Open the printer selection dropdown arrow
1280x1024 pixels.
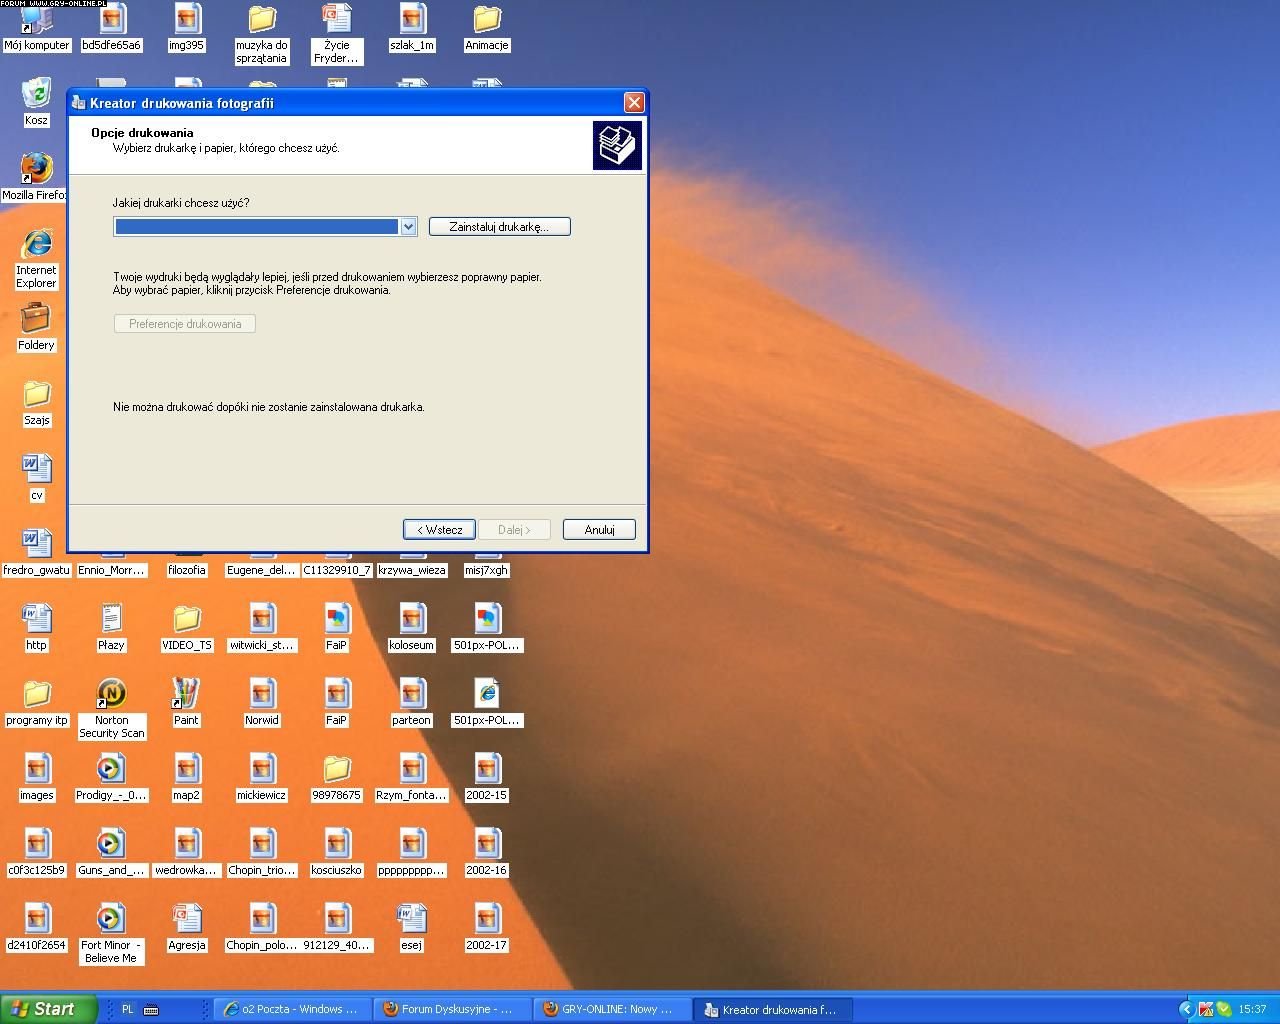(x=408, y=227)
